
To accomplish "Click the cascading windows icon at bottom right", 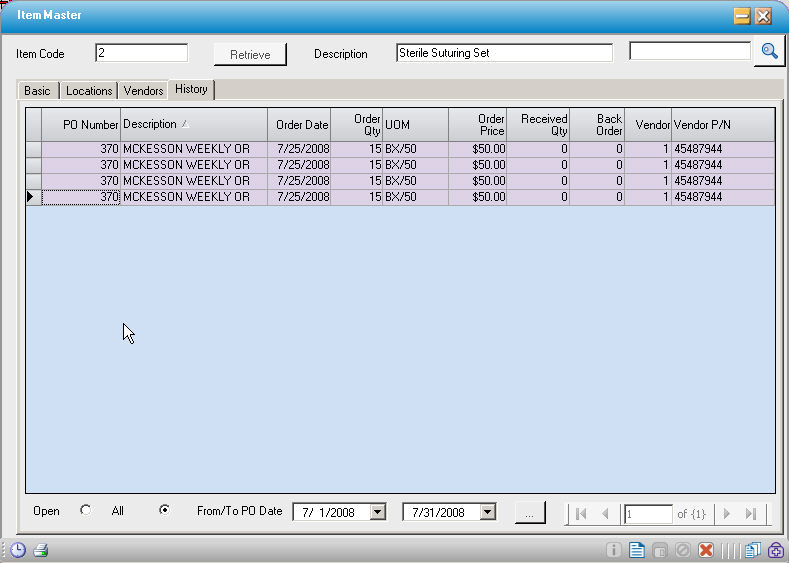I will (x=752, y=550).
